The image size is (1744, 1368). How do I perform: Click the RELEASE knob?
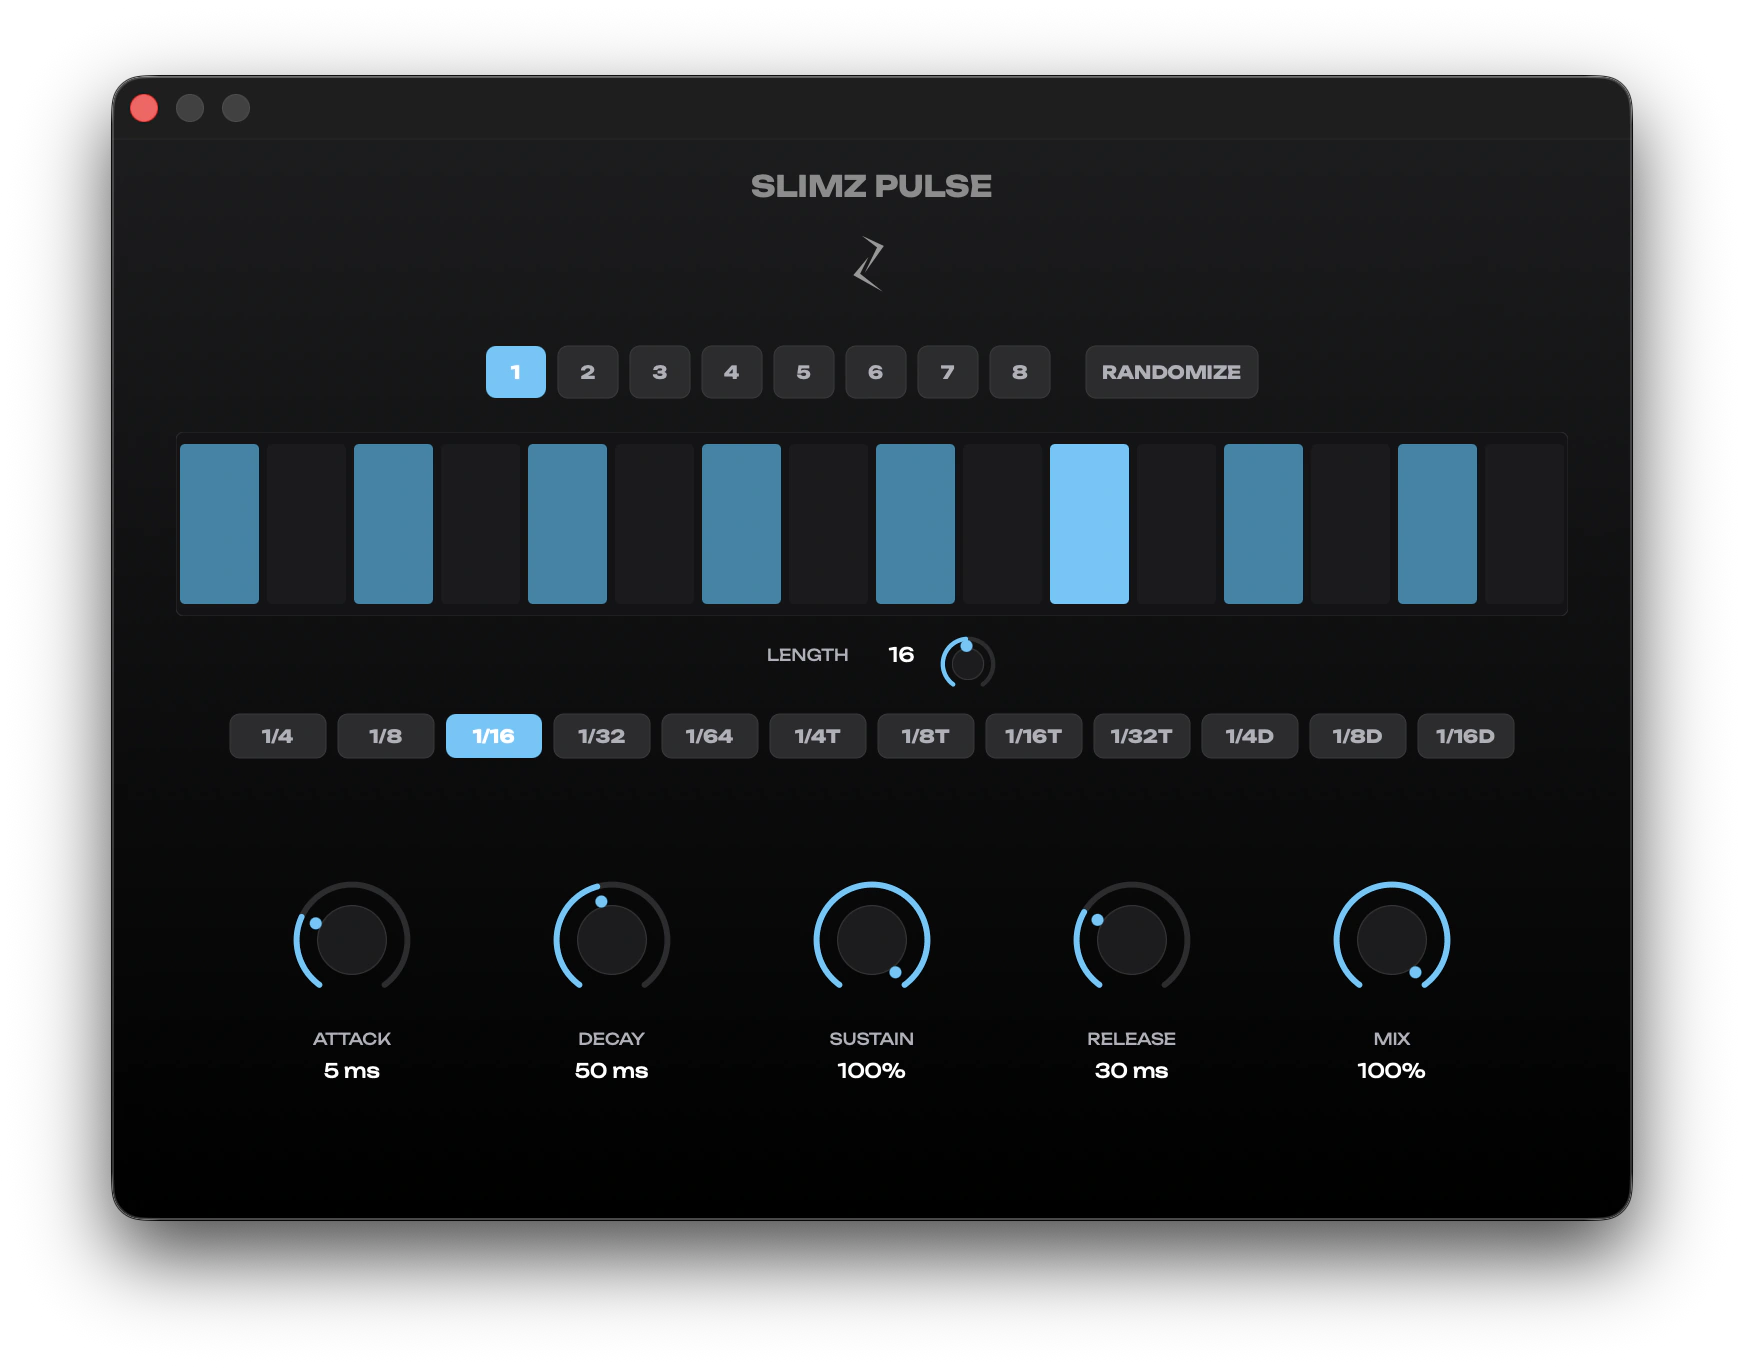click(x=1132, y=940)
